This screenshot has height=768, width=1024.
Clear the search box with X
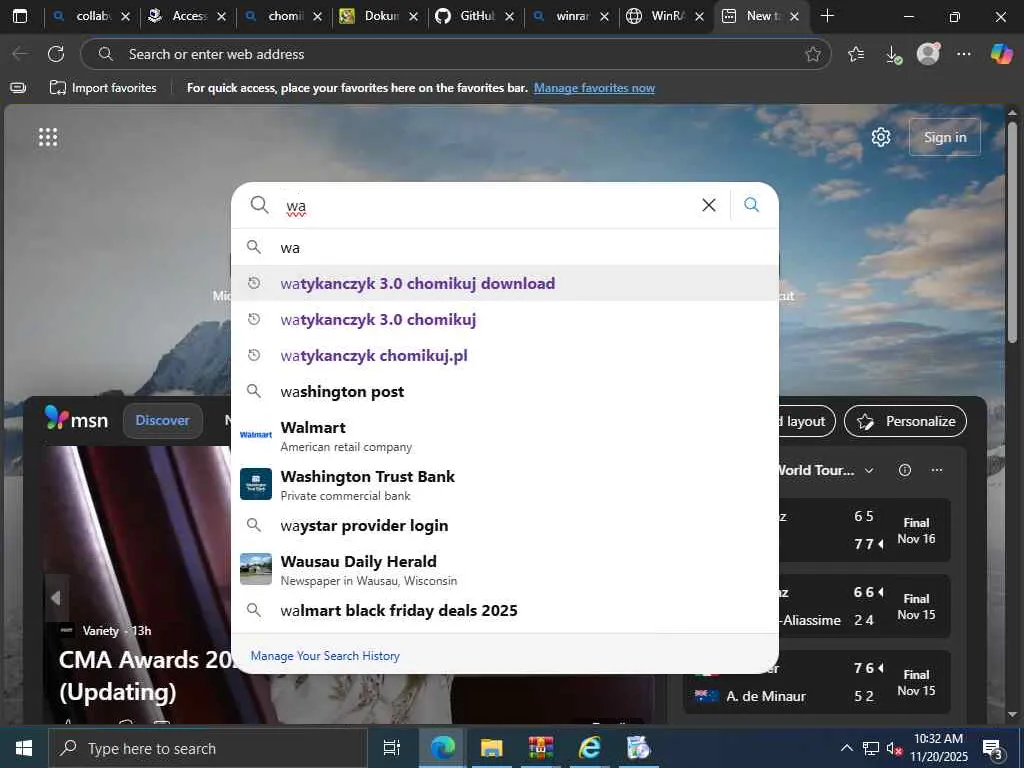click(x=709, y=205)
